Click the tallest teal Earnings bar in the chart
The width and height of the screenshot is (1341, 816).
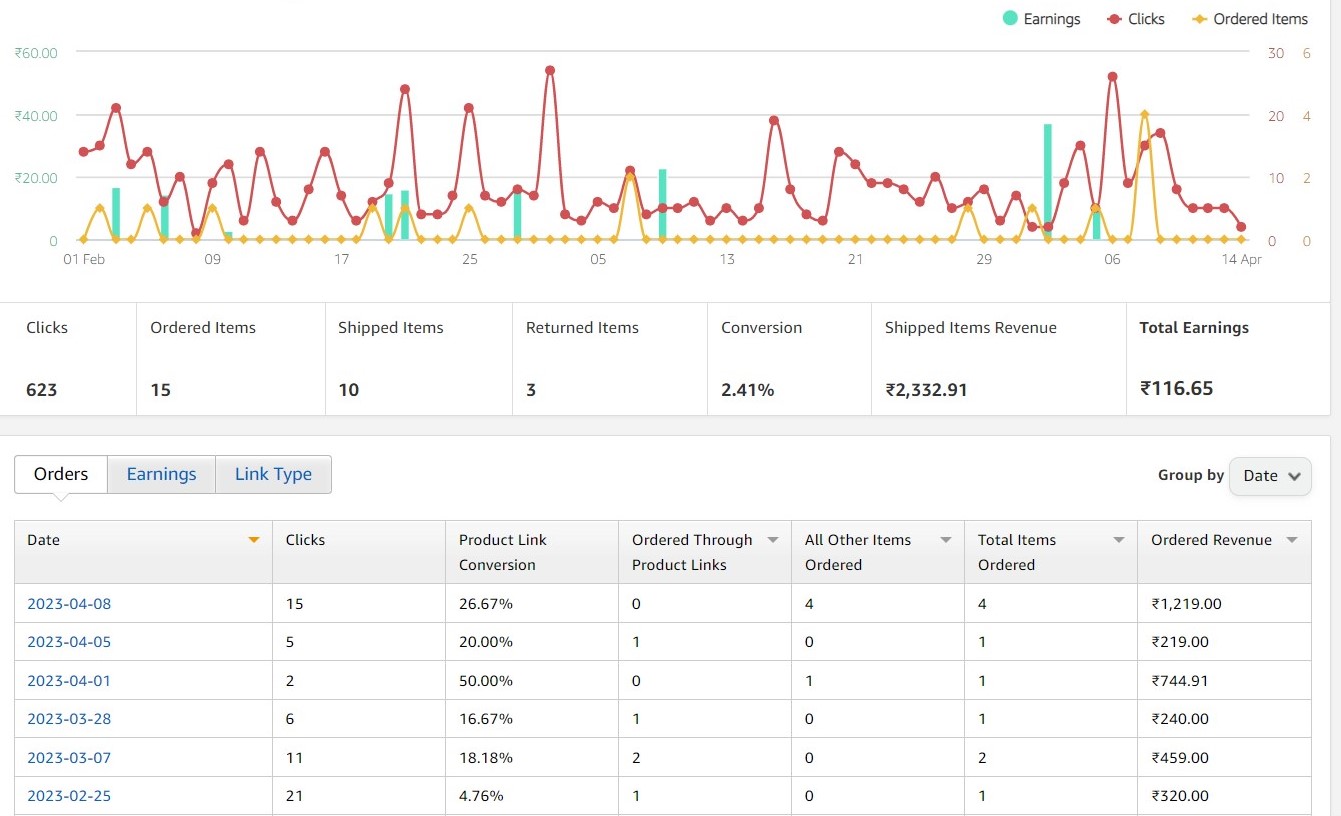tap(1046, 180)
